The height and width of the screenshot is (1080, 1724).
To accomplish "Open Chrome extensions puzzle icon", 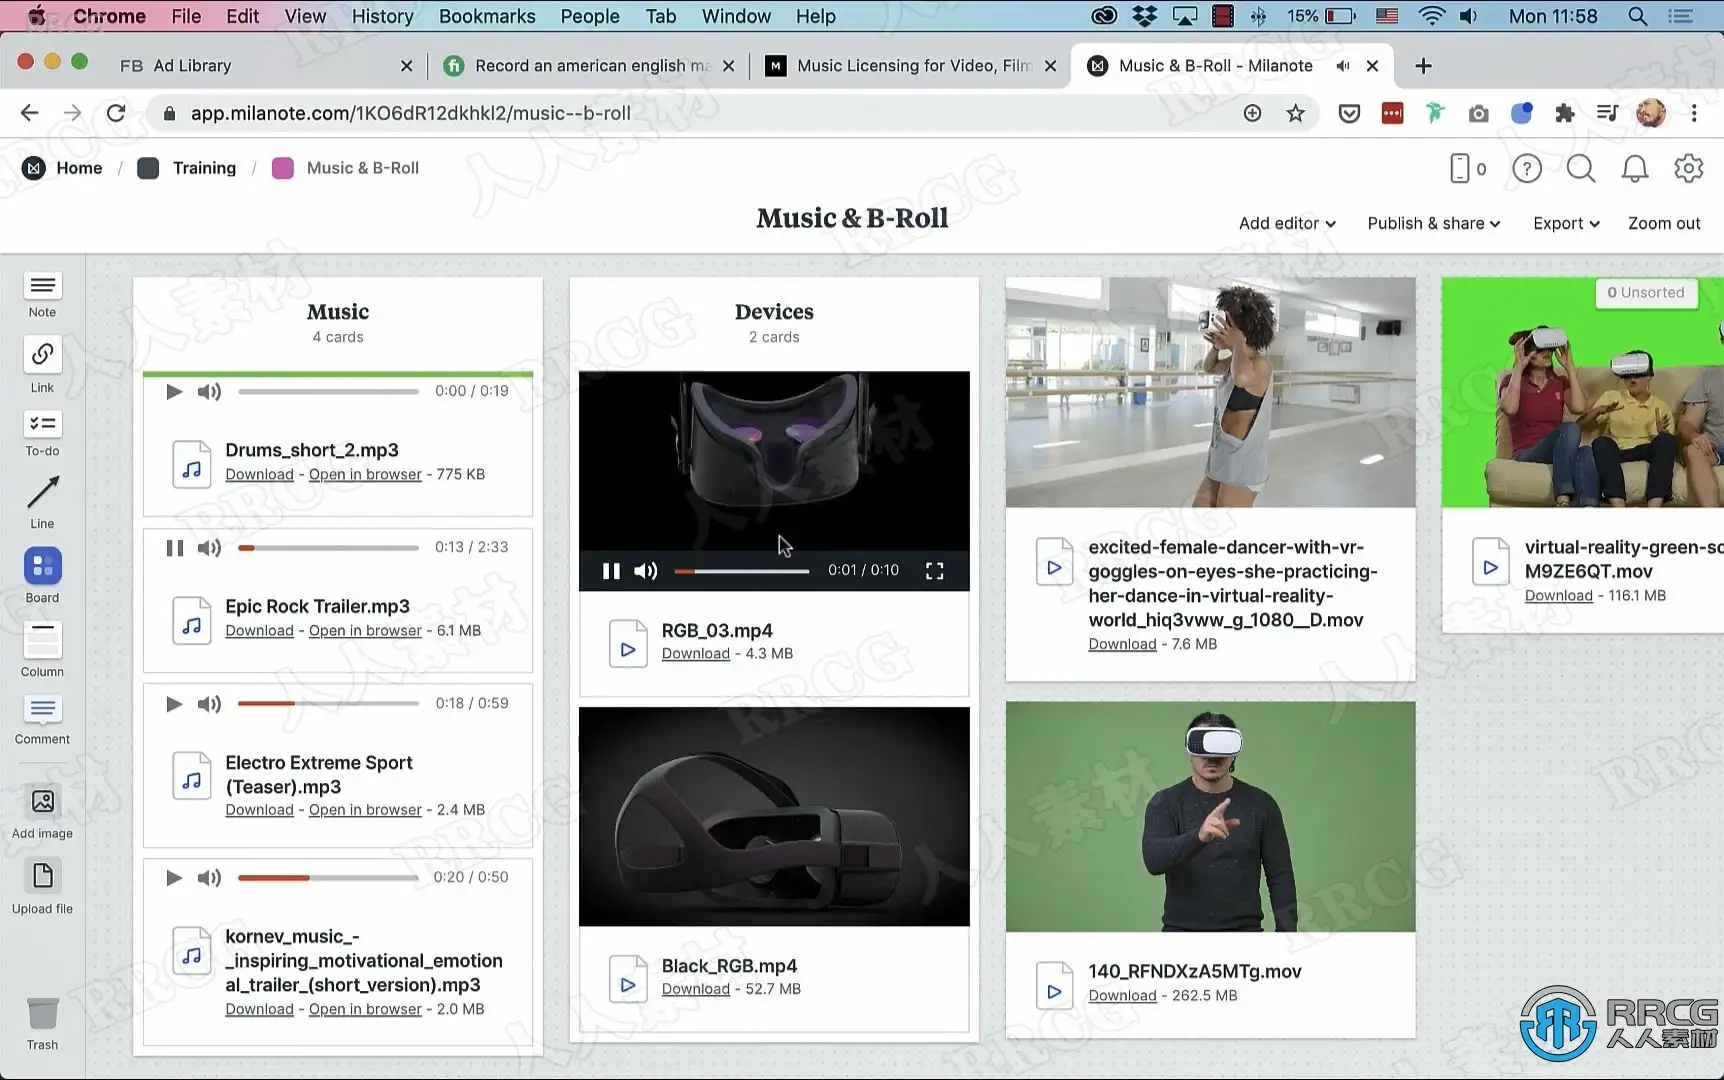I will click(1565, 113).
